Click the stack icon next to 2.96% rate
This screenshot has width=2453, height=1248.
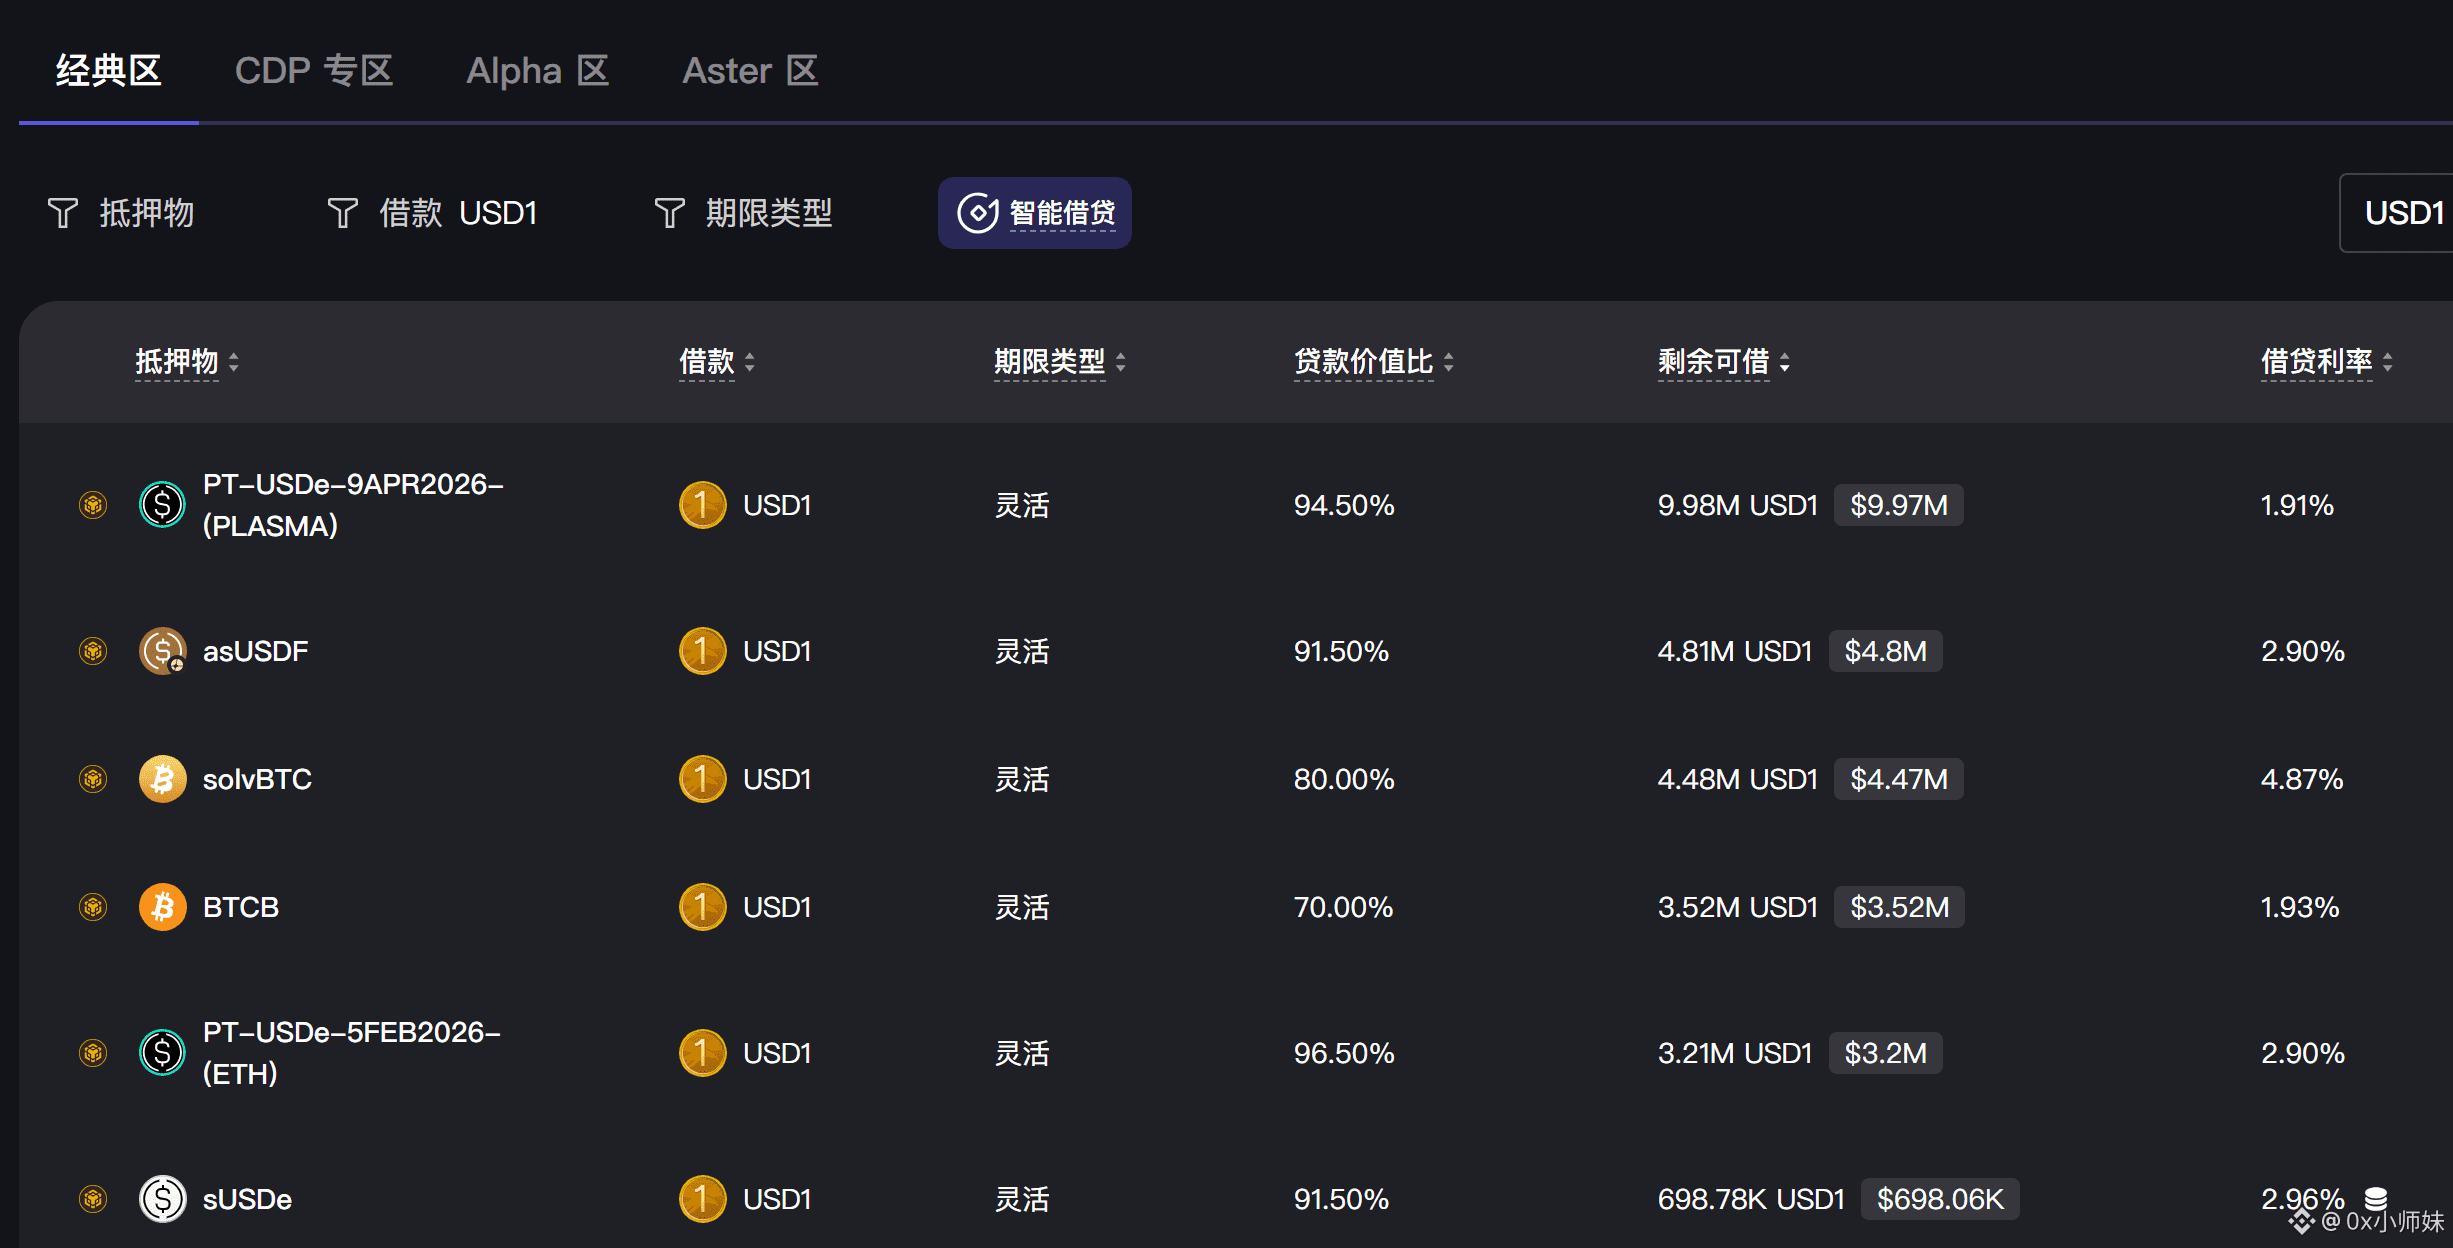(2376, 1196)
